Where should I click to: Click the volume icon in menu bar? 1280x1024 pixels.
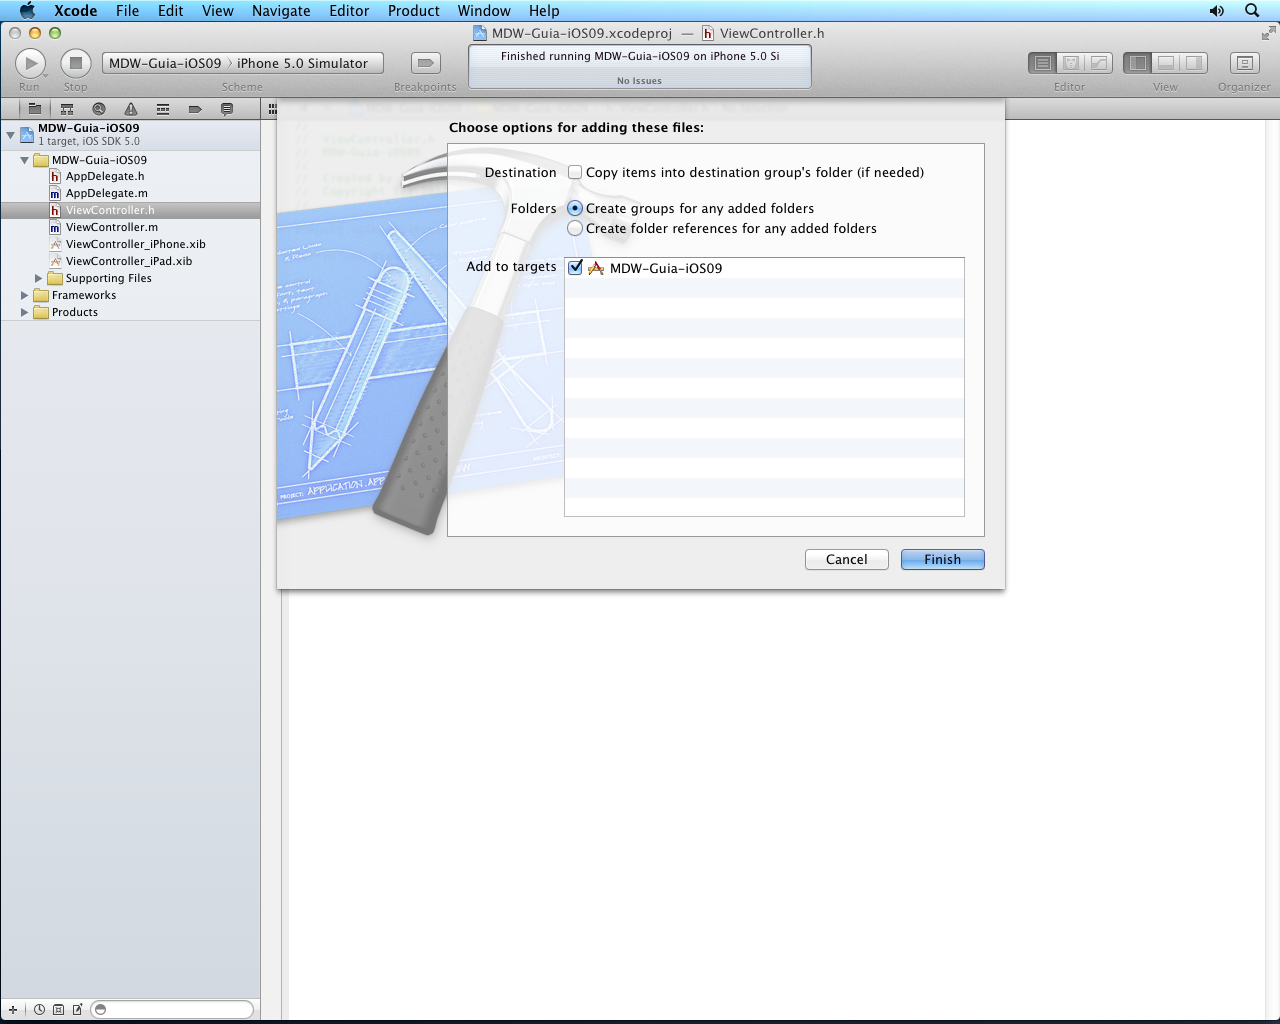coord(1217,11)
